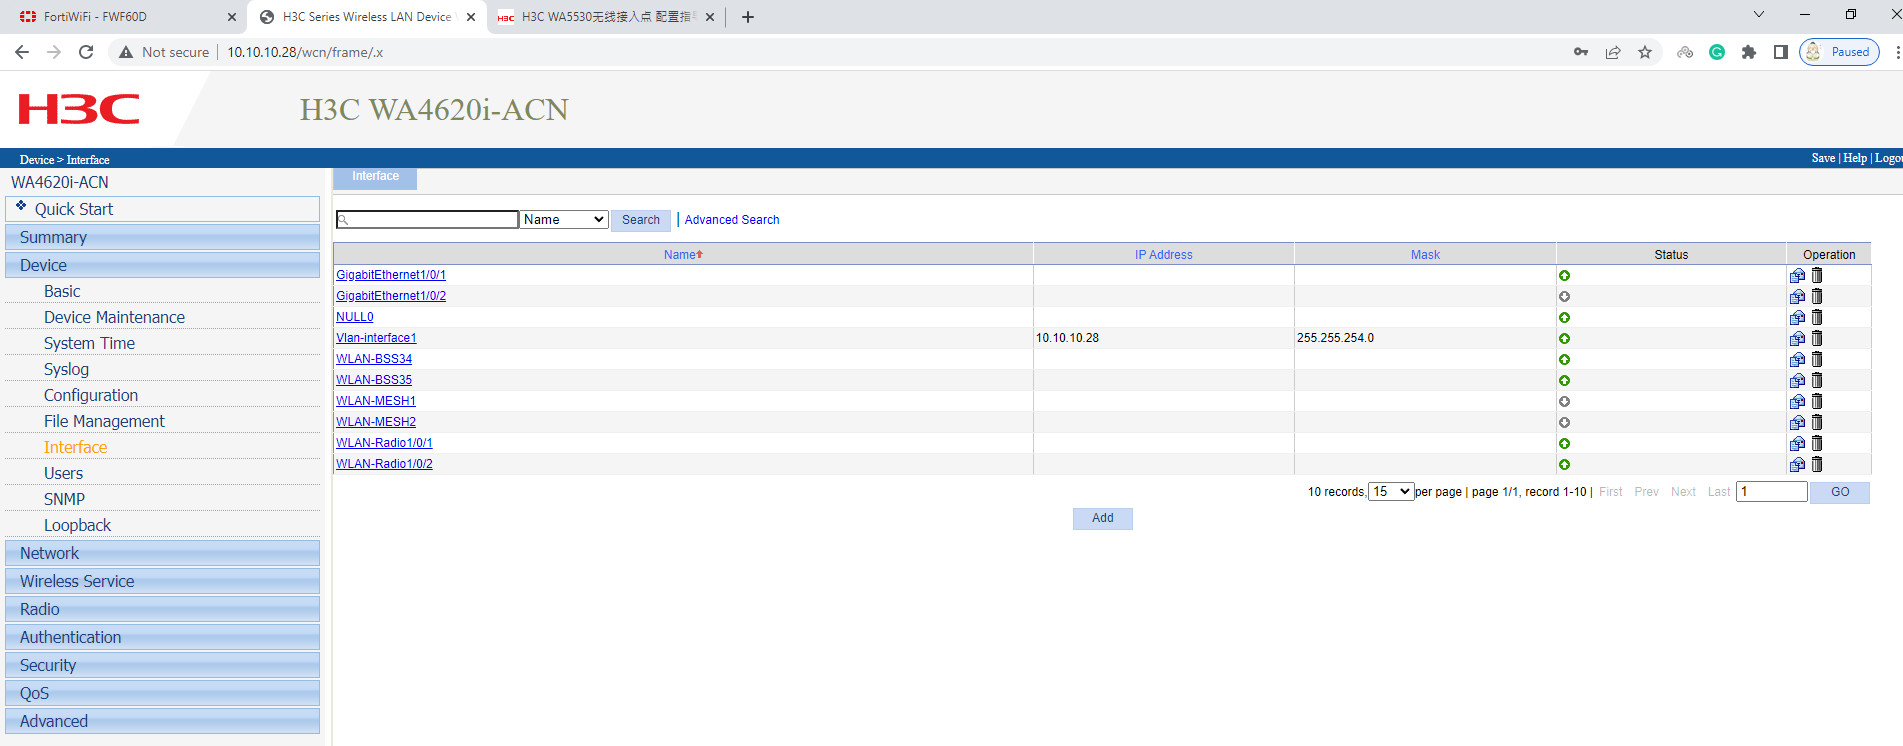Click the trash icon for WLAN-BSS34
1903x746 pixels.
[1817, 359]
